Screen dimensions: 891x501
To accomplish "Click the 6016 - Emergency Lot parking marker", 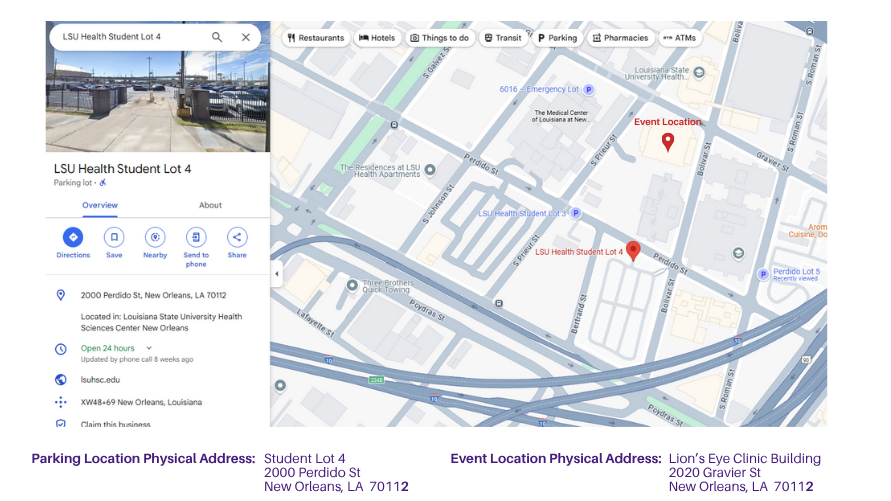I will coord(589,90).
